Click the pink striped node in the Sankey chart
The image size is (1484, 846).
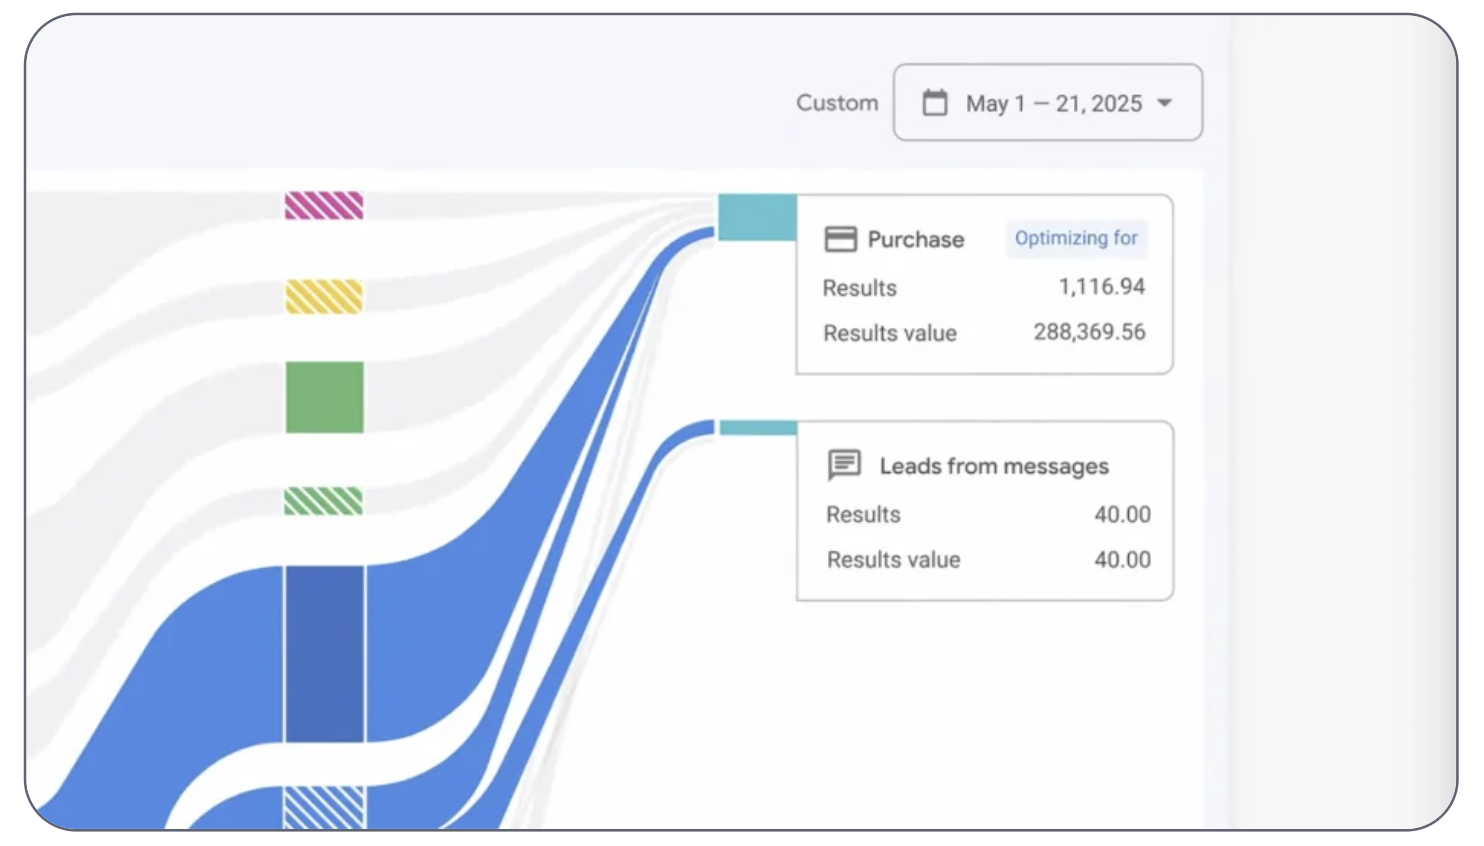point(324,206)
